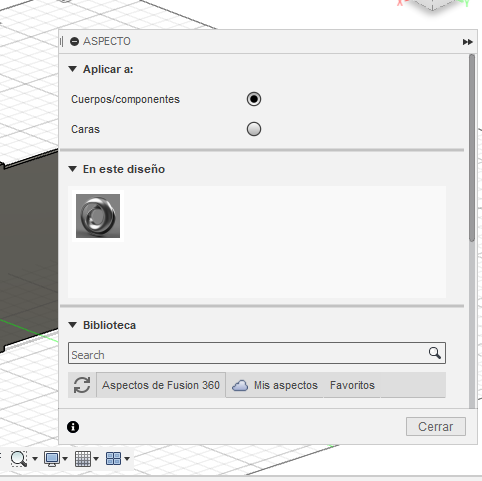The height and width of the screenshot is (481, 482).
Task: Collapse the Biblioteca section
Action: (x=72, y=325)
